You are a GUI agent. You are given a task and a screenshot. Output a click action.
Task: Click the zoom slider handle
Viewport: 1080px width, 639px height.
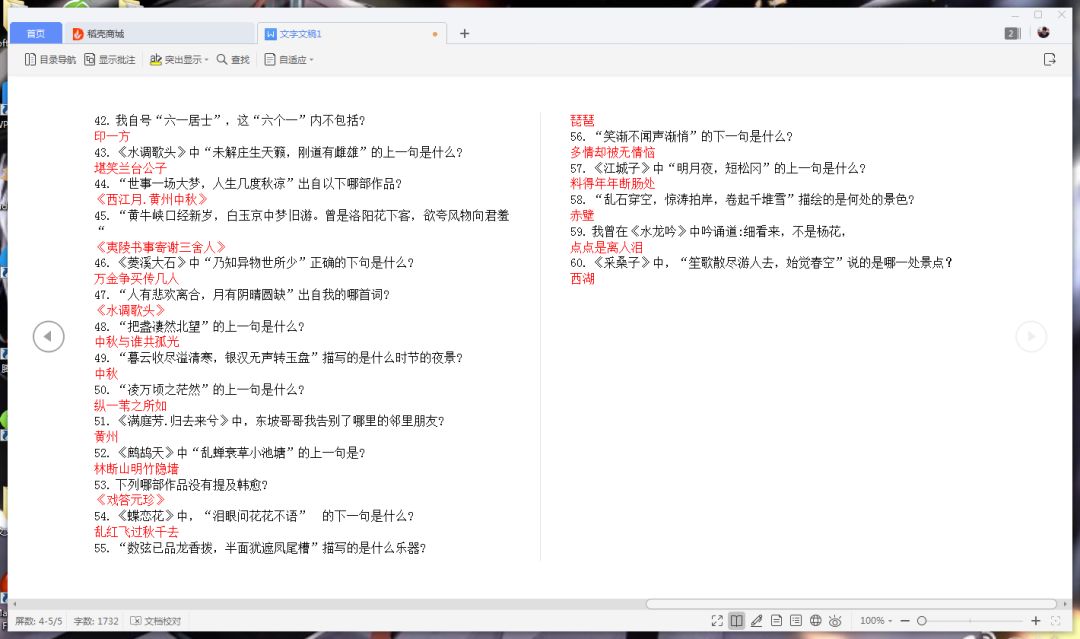[921, 621]
